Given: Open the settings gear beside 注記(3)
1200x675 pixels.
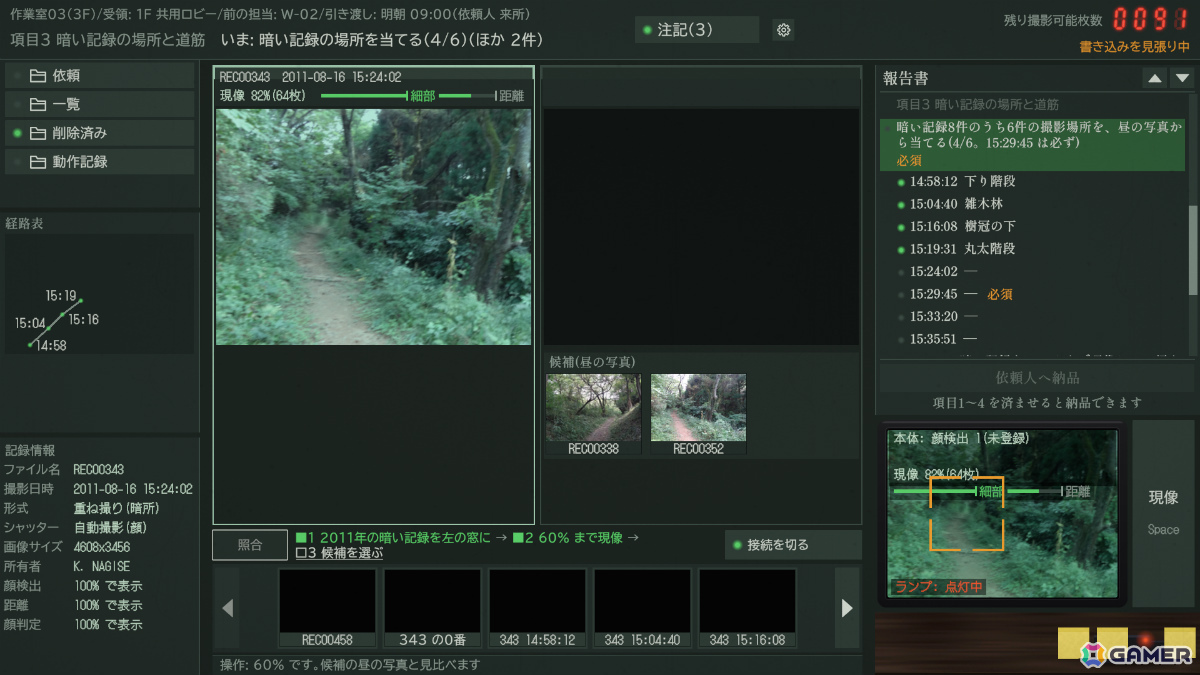Looking at the screenshot, I should (783, 30).
